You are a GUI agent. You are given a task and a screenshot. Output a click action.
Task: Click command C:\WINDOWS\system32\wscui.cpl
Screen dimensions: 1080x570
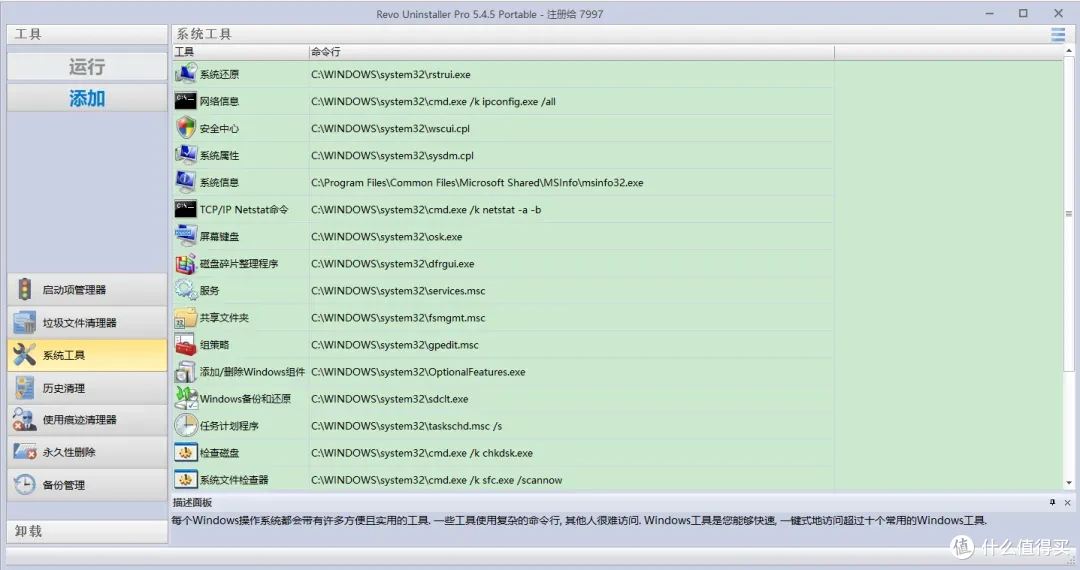(x=390, y=128)
